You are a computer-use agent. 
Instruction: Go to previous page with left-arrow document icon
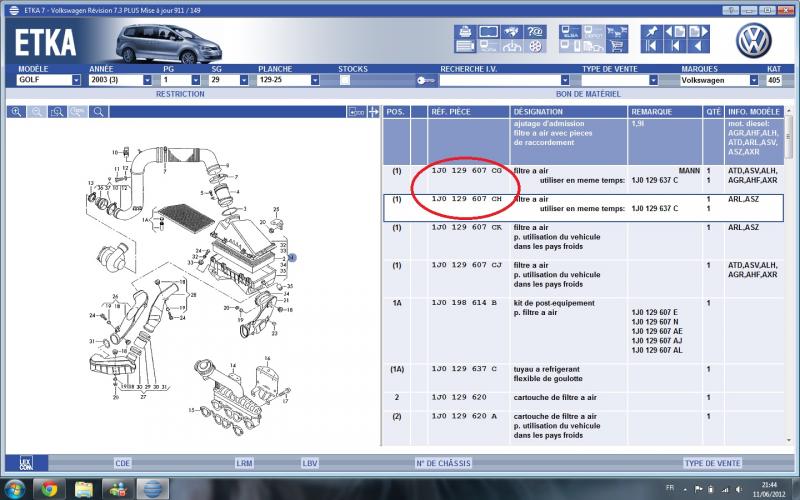675,32
